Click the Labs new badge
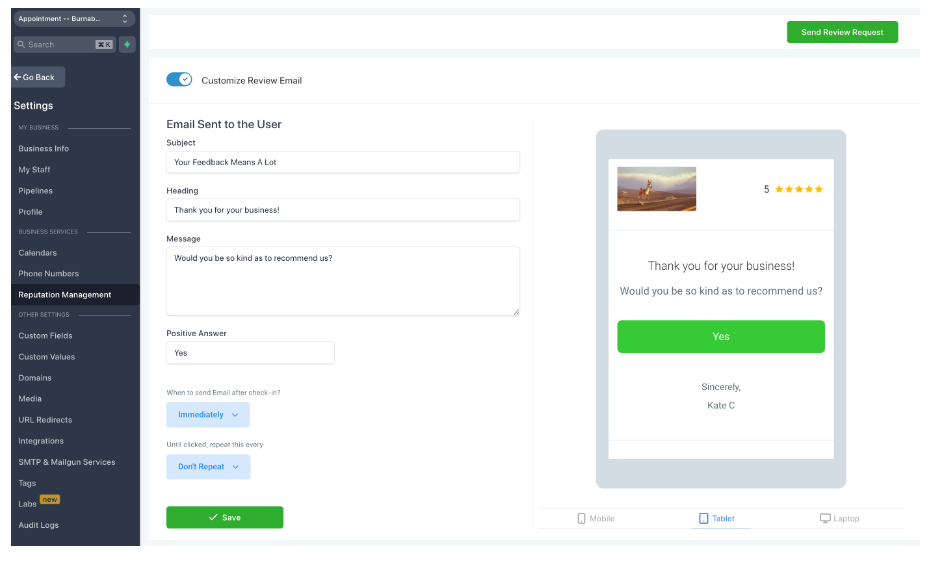Viewport: 931px width, 568px height. [50, 499]
